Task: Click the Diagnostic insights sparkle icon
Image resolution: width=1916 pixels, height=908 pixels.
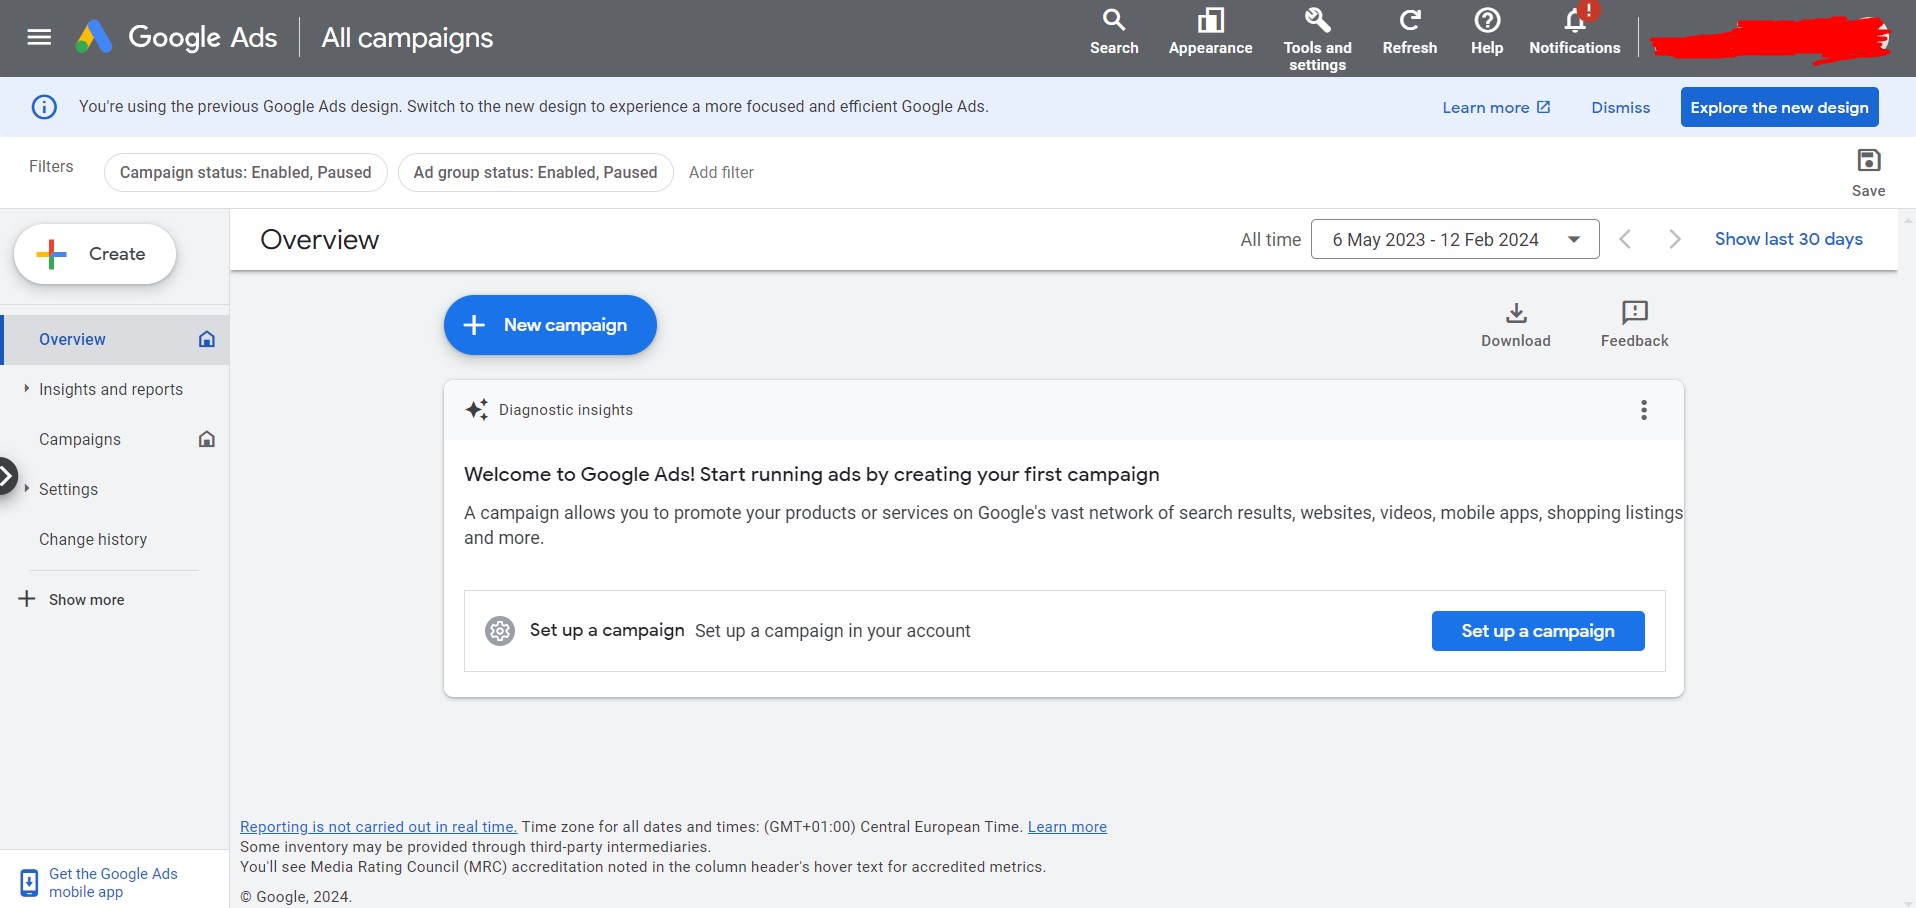Action: click(x=477, y=410)
